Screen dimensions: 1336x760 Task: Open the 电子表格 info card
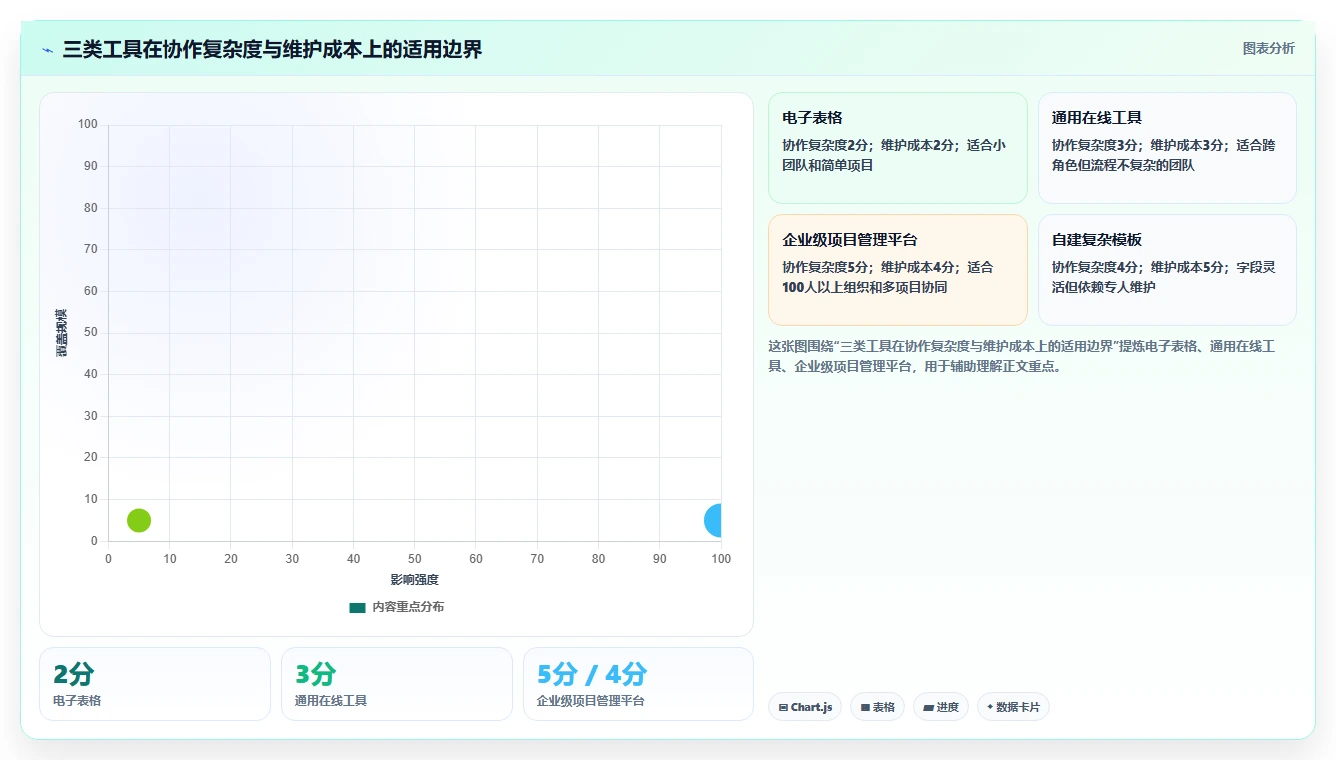click(897, 148)
